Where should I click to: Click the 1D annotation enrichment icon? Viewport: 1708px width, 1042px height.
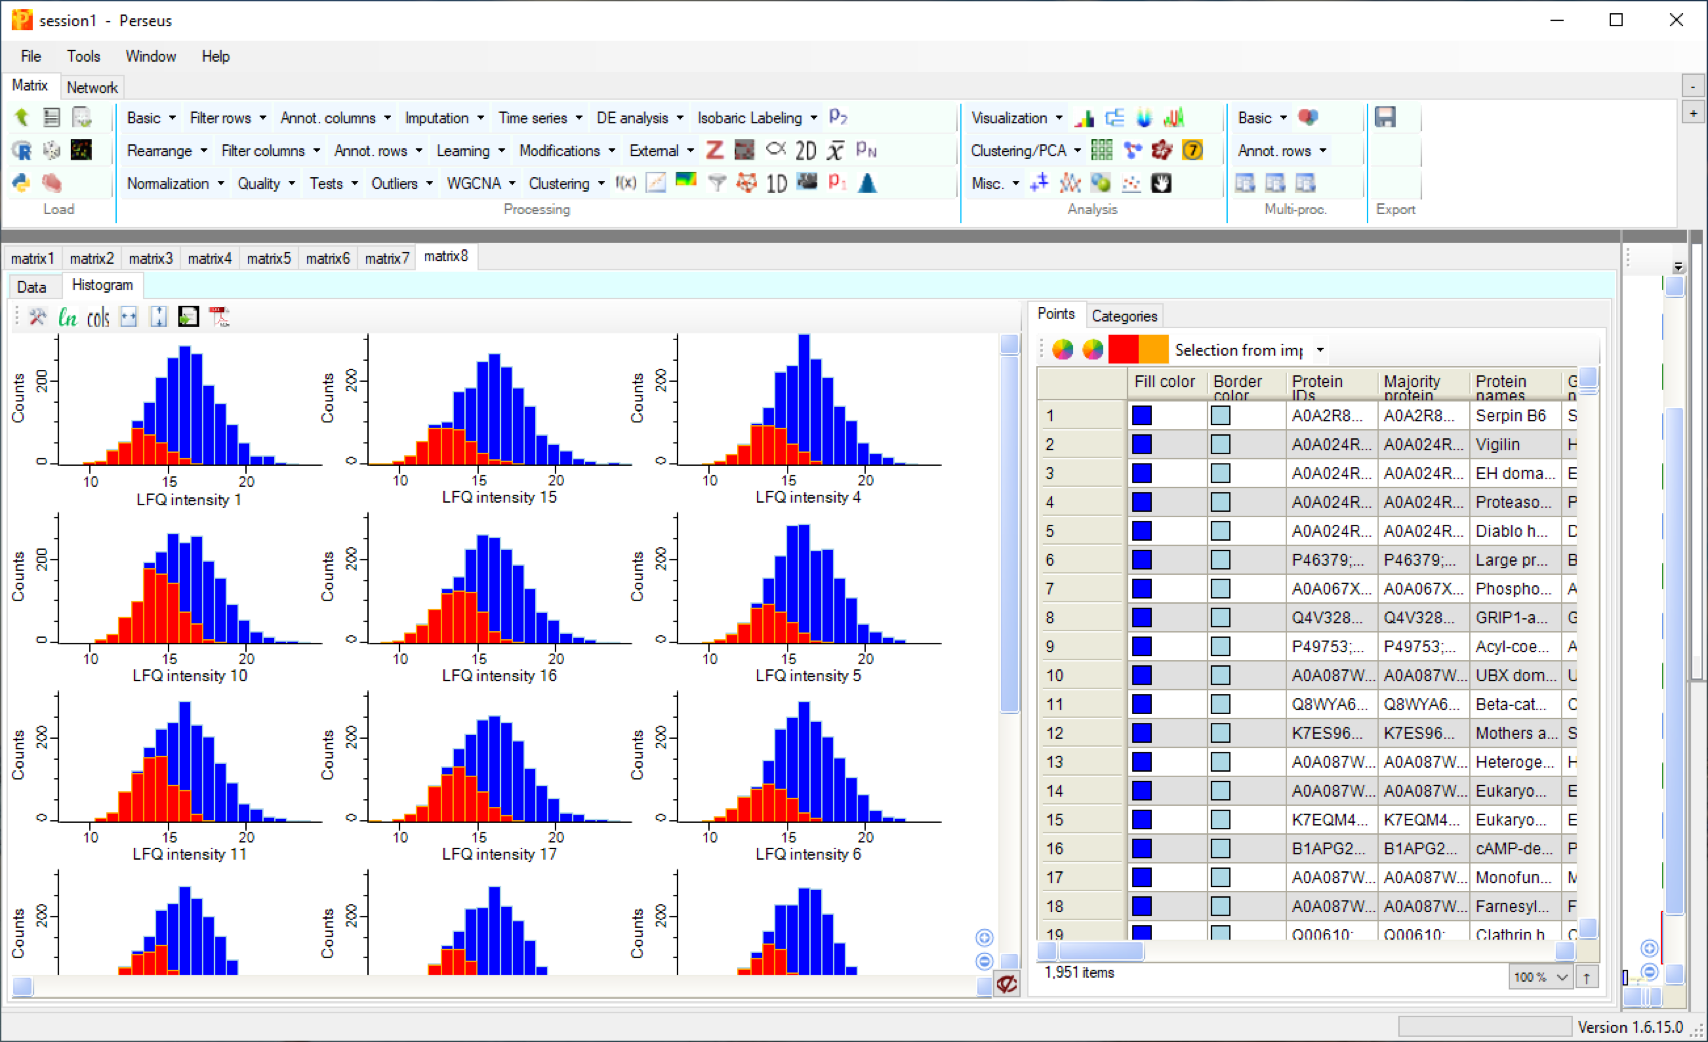click(777, 183)
